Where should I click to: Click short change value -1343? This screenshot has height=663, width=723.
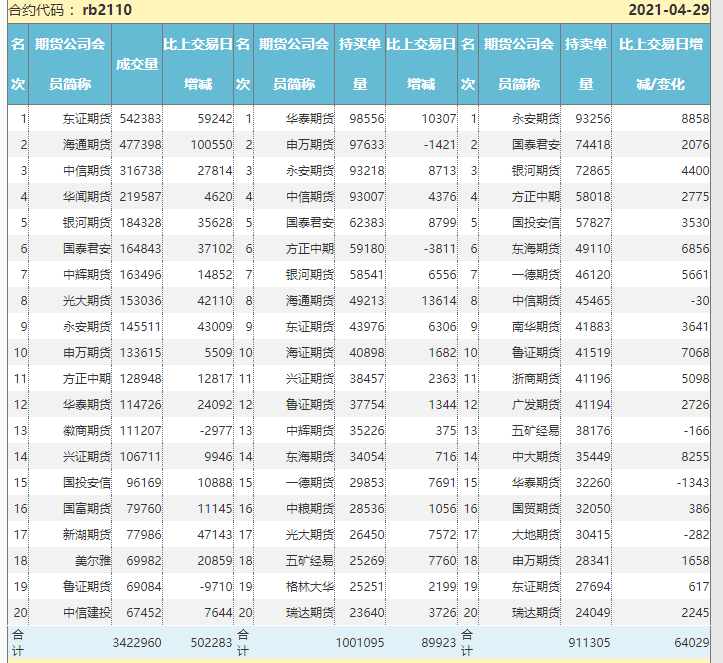point(693,483)
